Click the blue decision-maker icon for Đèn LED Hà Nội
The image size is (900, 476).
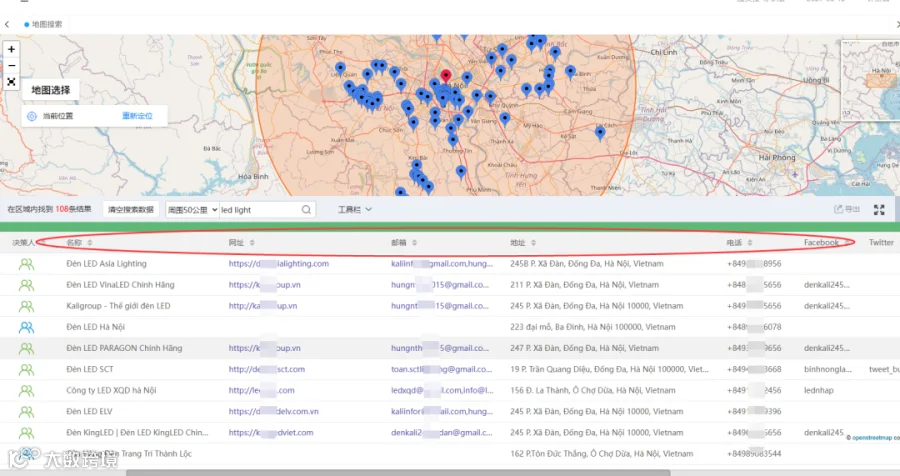click(x=26, y=327)
